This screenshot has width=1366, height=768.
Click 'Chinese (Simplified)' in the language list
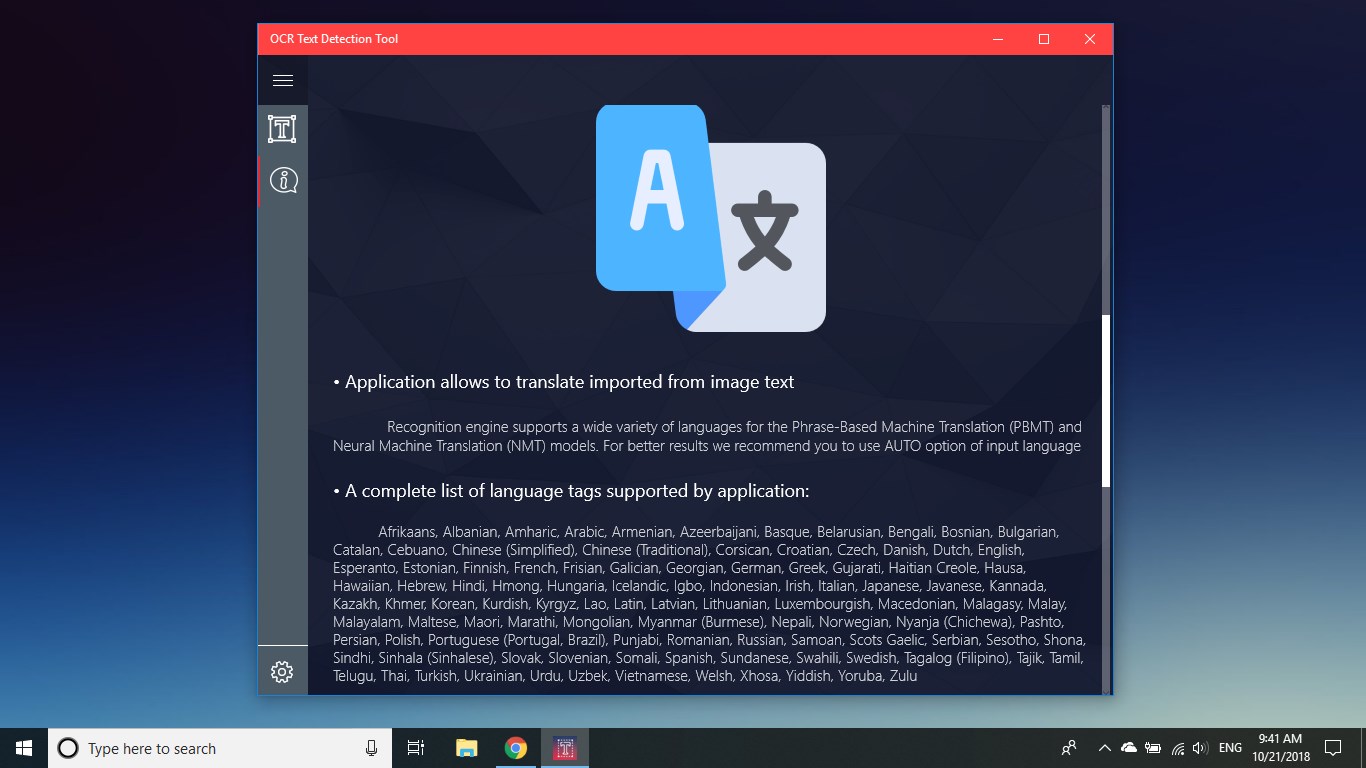point(514,550)
